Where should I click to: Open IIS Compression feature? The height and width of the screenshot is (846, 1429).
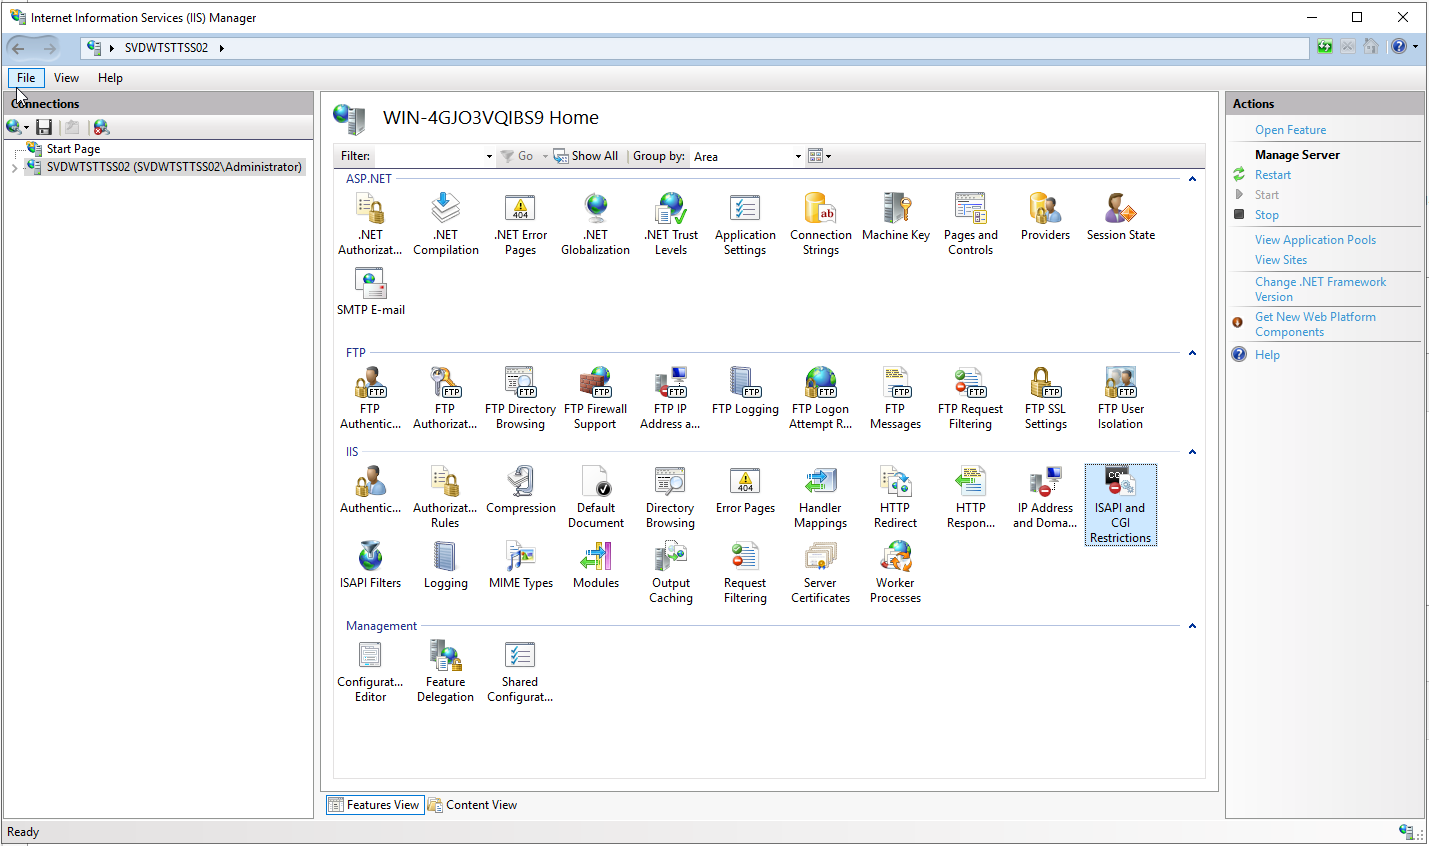pyautogui.click(x=521, y=491)
